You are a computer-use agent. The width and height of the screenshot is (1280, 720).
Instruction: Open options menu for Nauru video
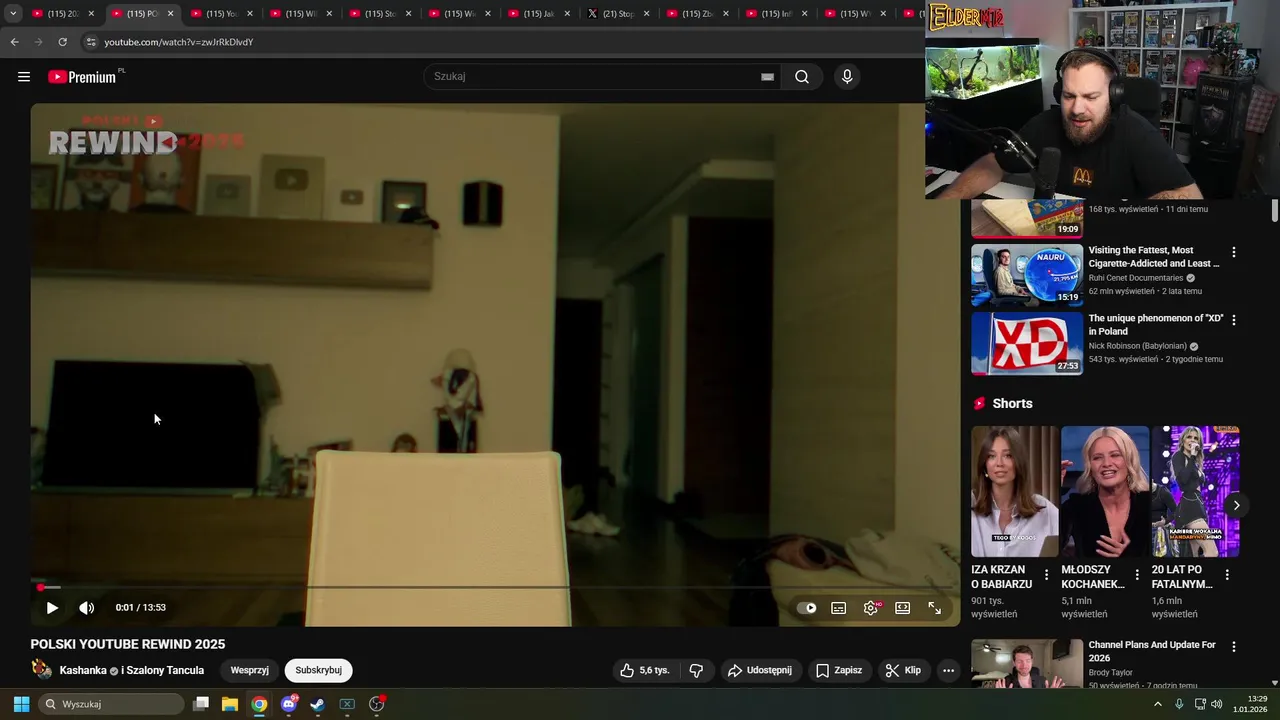(1233, 252)
